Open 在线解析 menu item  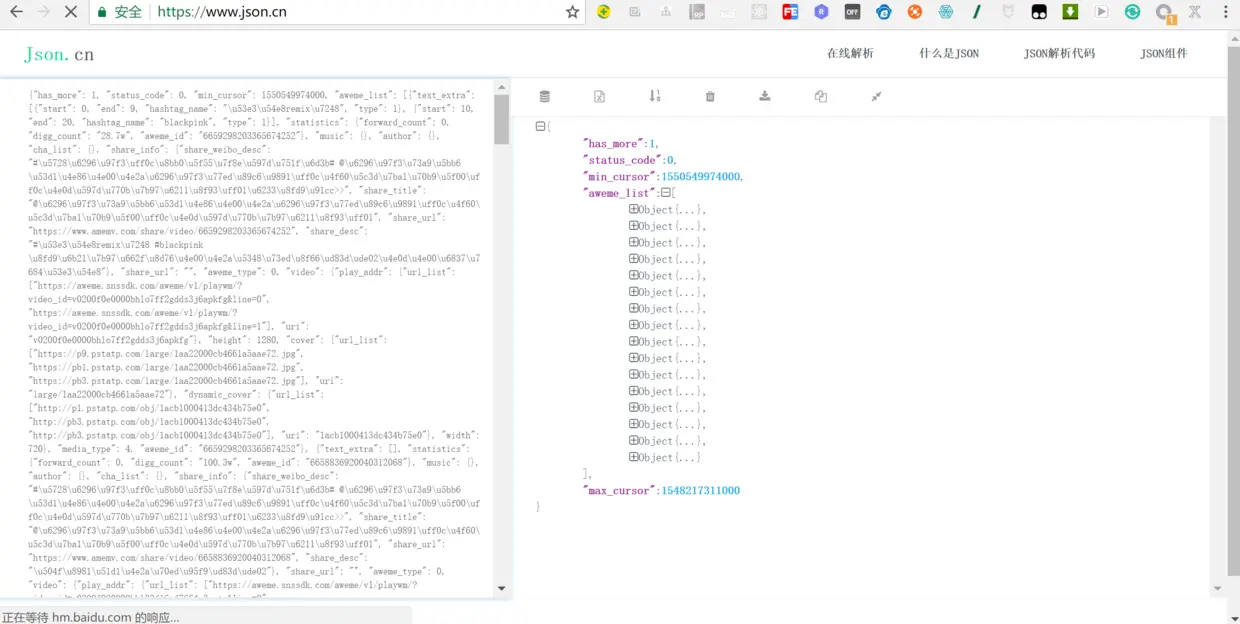(850, 53)
